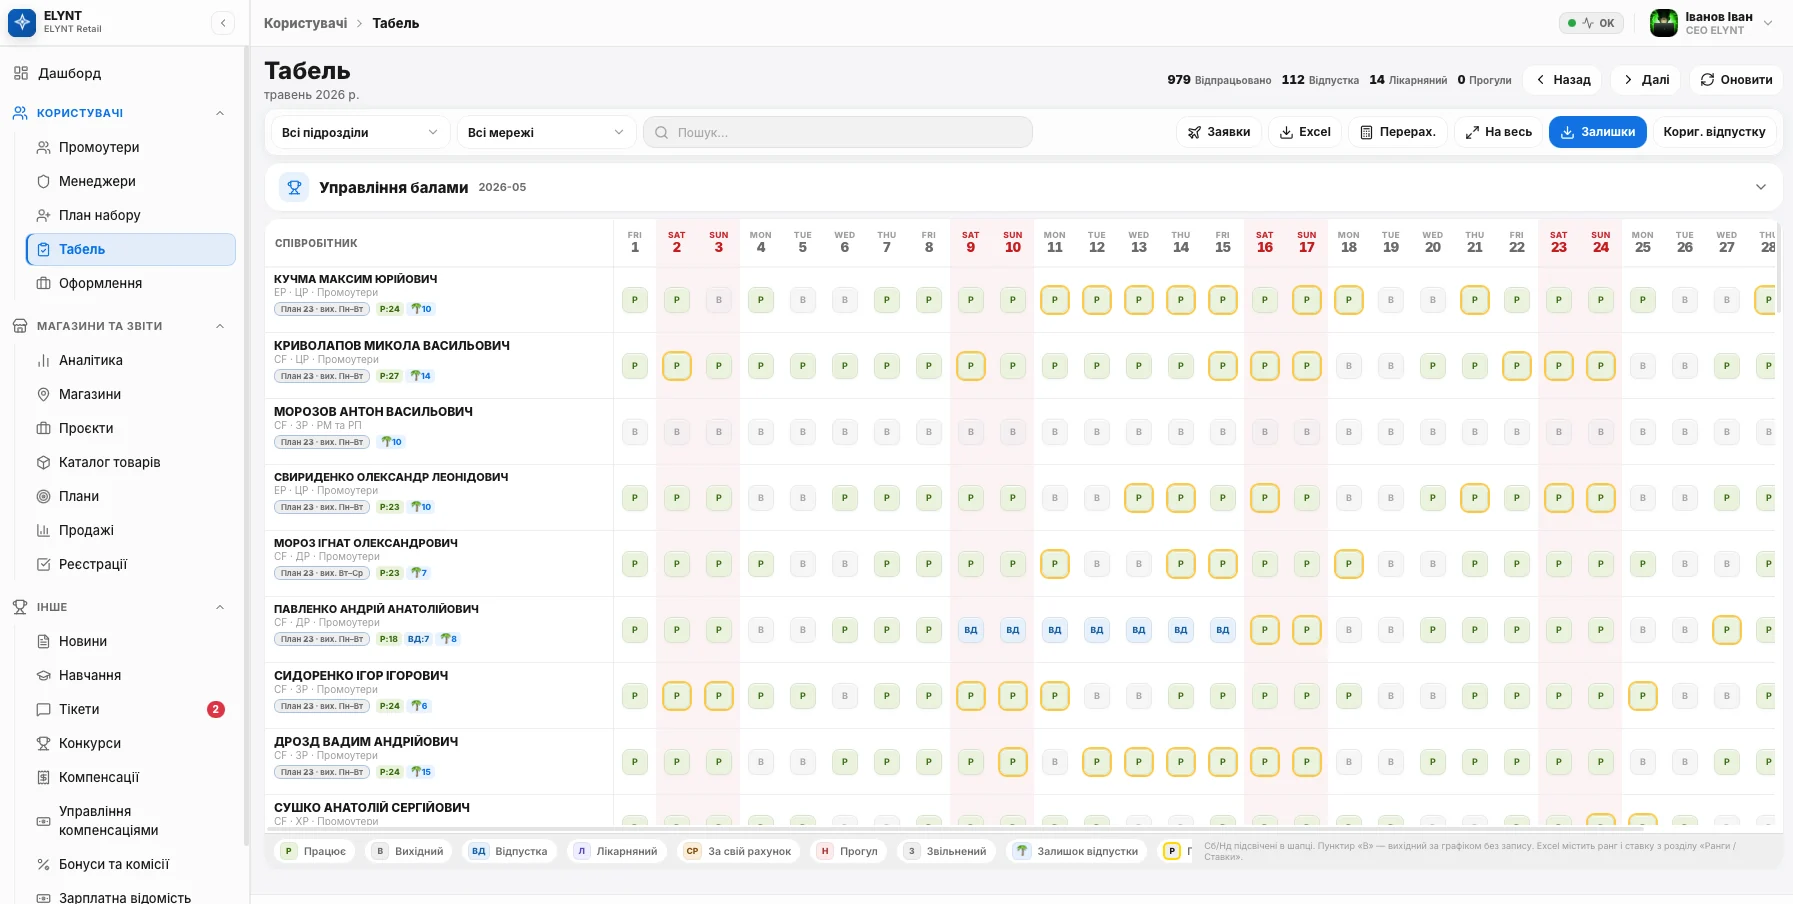Click the trophy icon beside Управління балами
This screenshot has width=1793, height=904.
(x=294, y=187)
